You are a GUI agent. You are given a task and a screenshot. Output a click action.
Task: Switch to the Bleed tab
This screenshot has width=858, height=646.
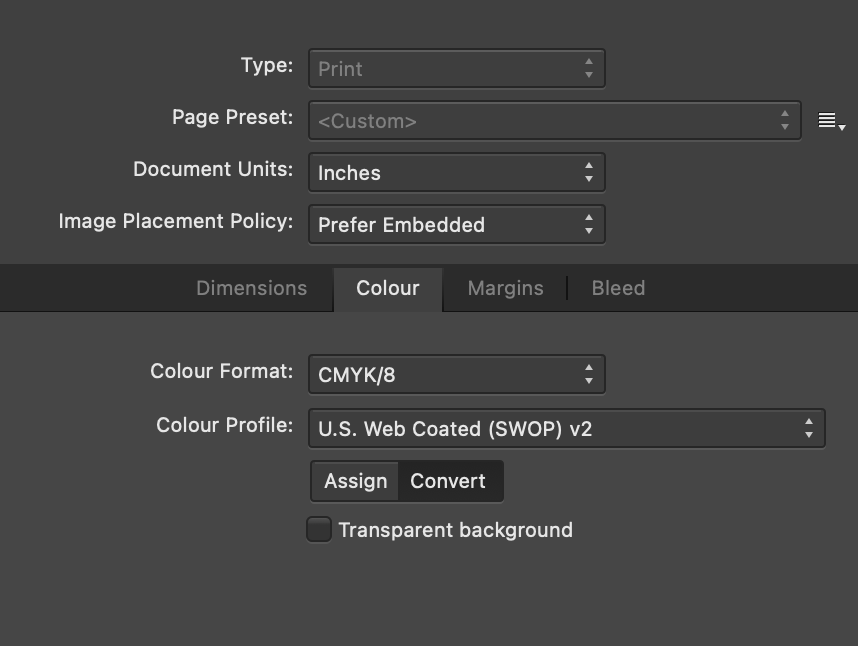coord(617,288)
